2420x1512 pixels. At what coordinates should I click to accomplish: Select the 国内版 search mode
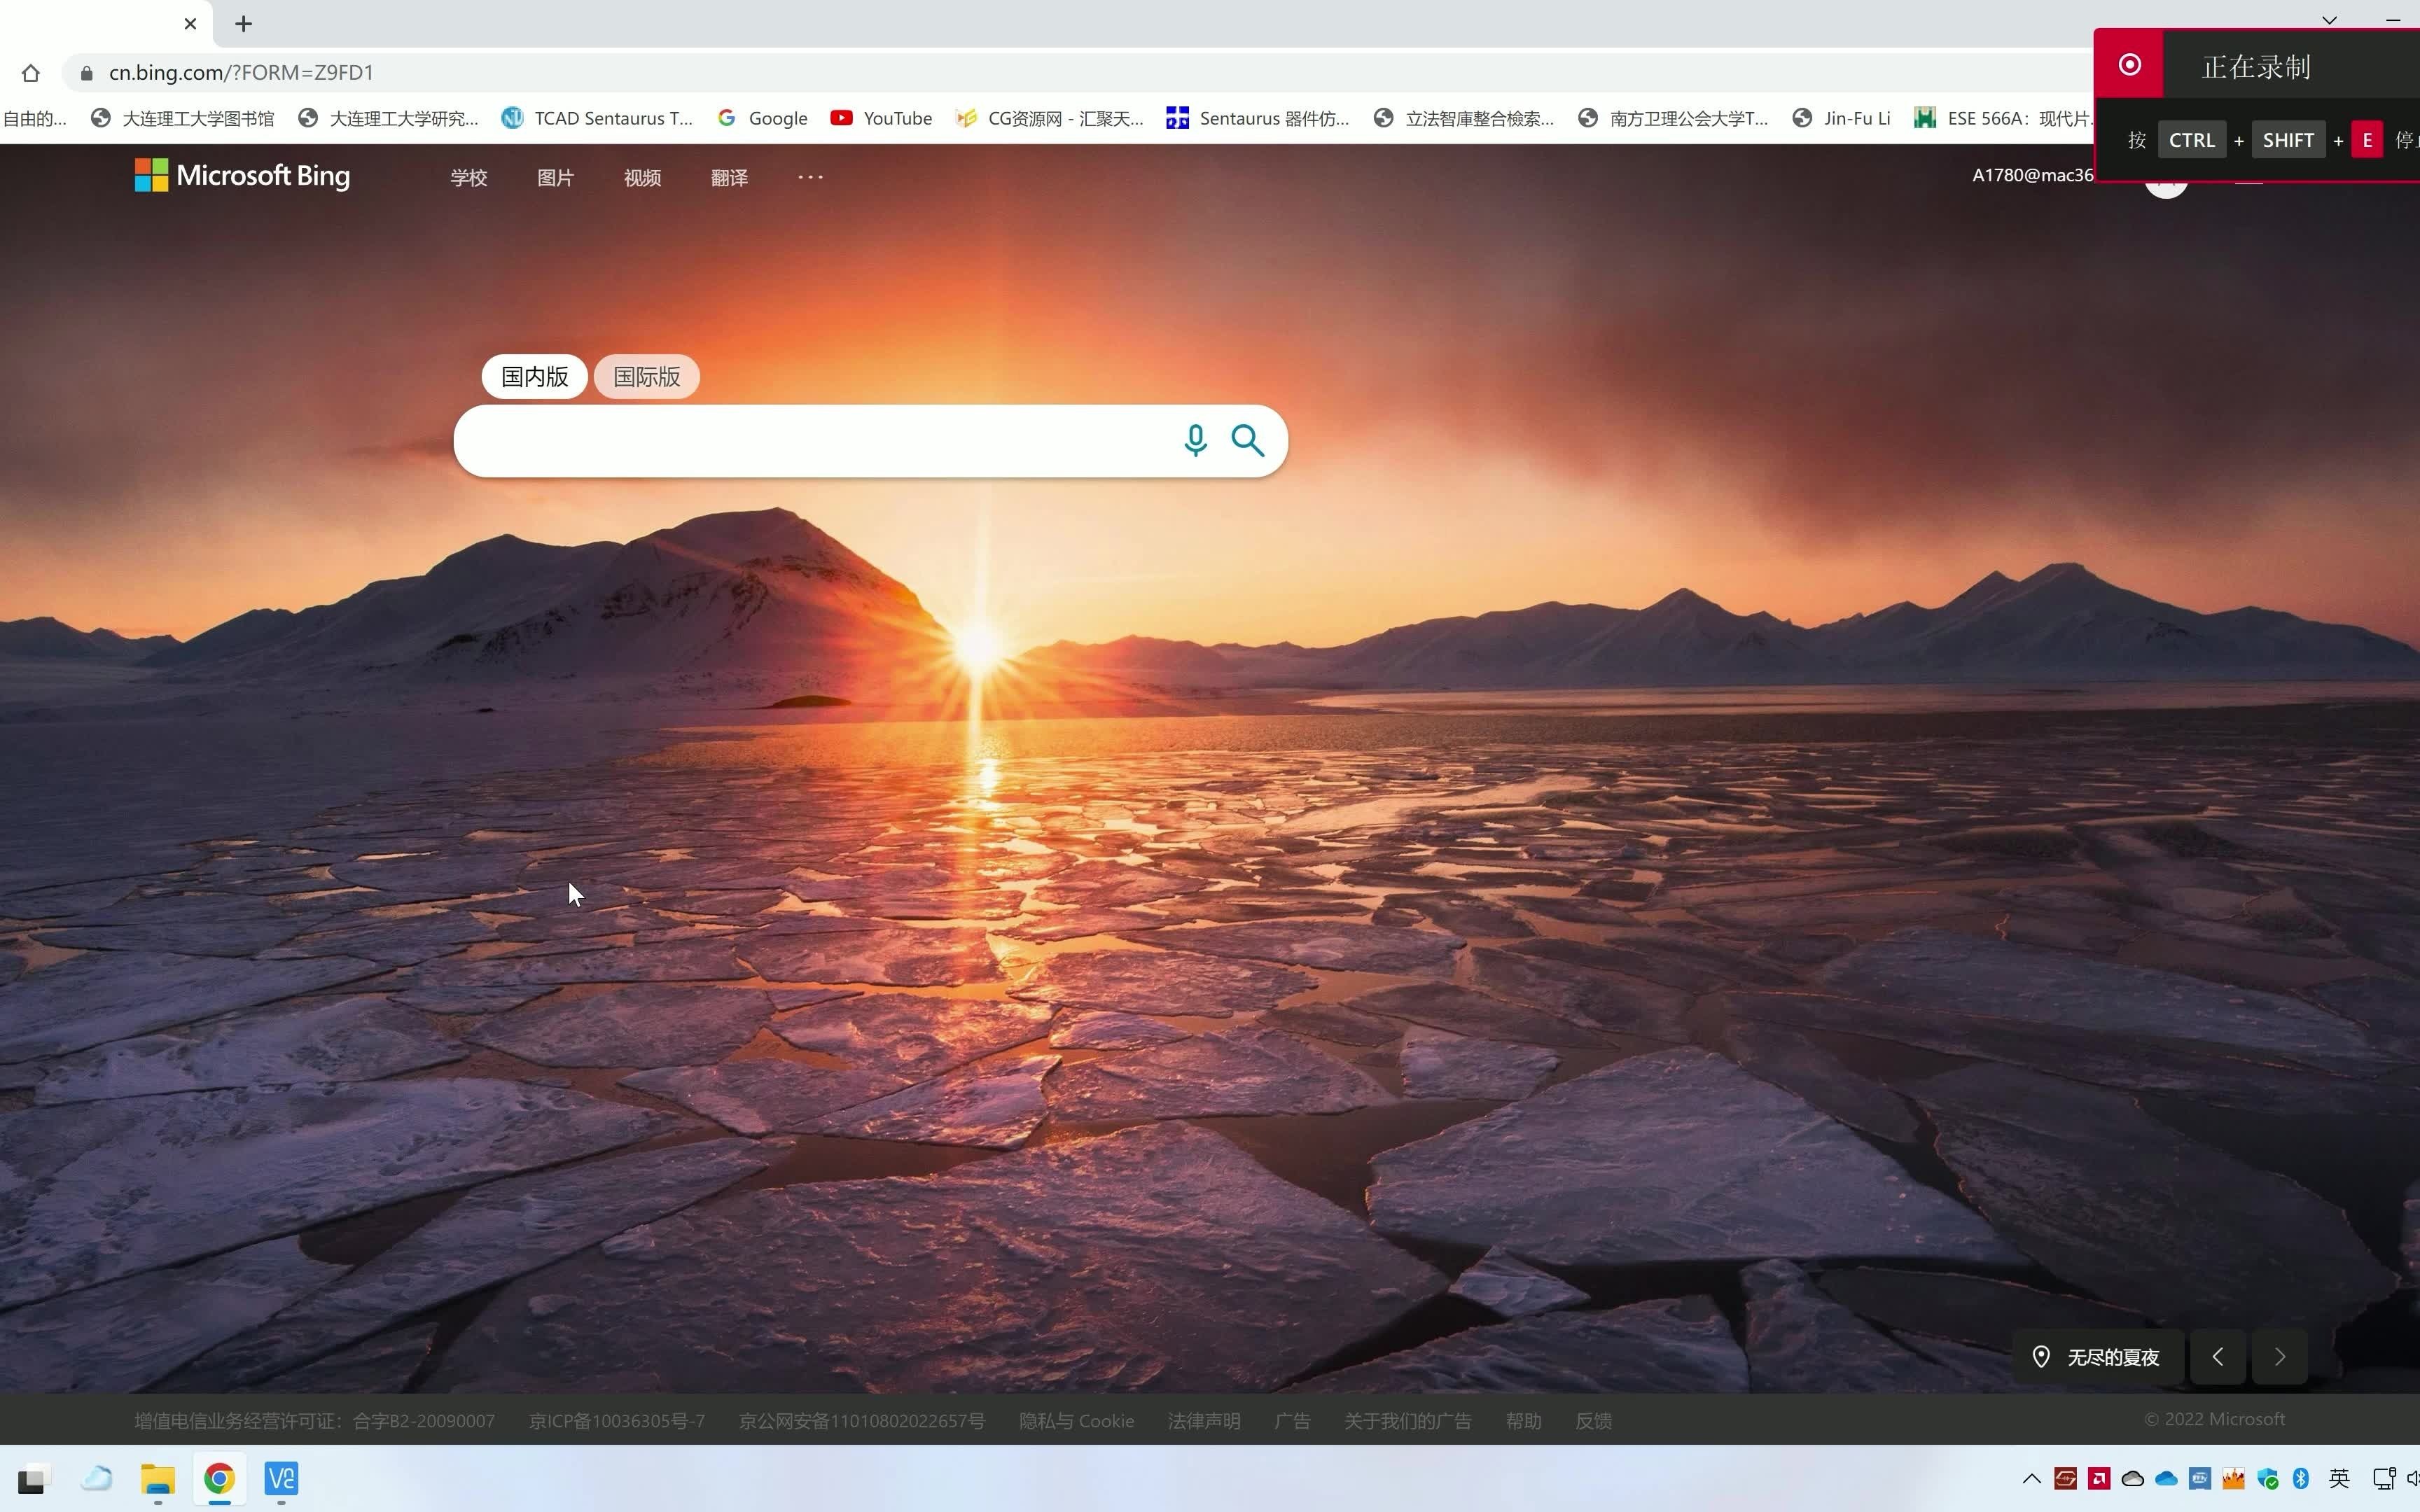pos(535,377)
